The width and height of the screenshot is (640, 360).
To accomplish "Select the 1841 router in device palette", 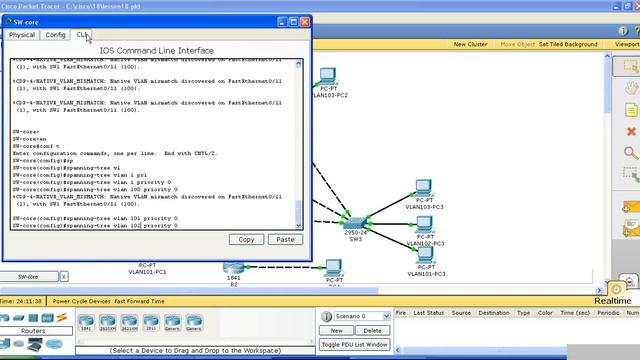I will pyautogui.click(x=86, y=322).
